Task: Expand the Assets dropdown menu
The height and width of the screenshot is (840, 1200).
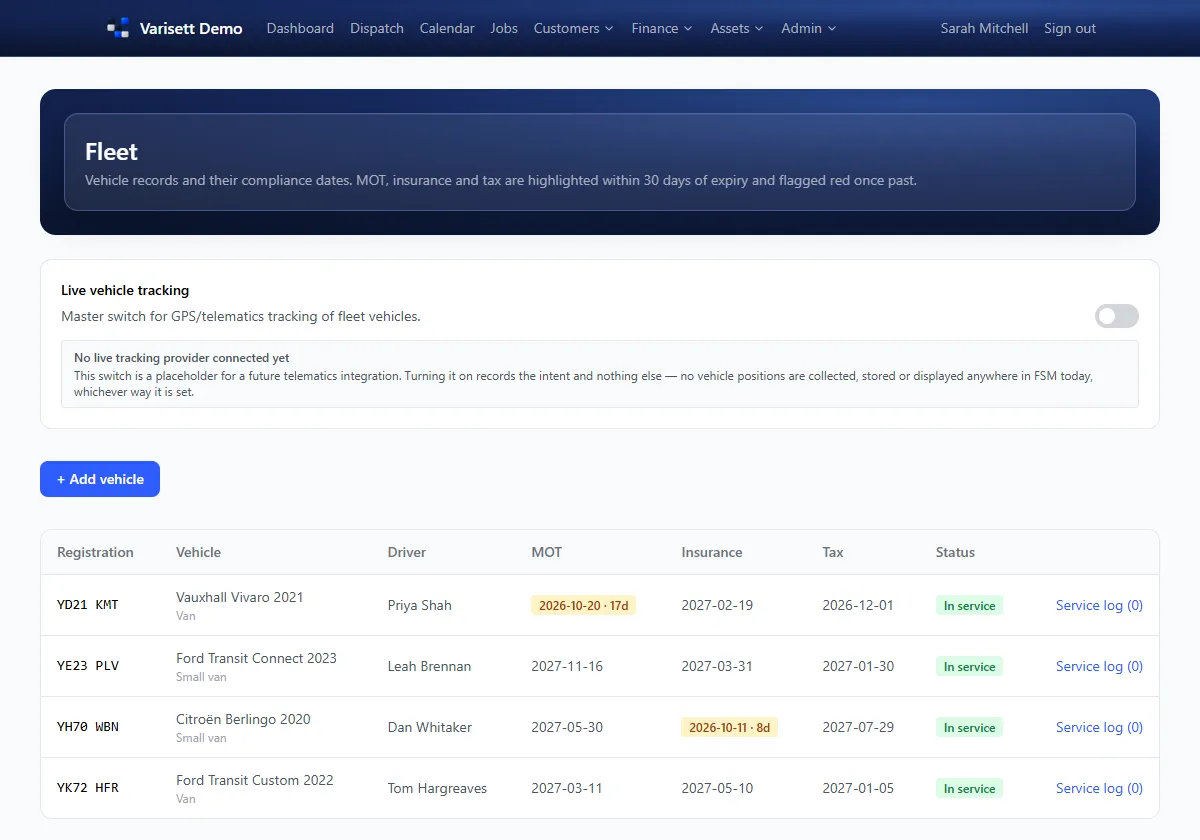Action: pos(737,28)
